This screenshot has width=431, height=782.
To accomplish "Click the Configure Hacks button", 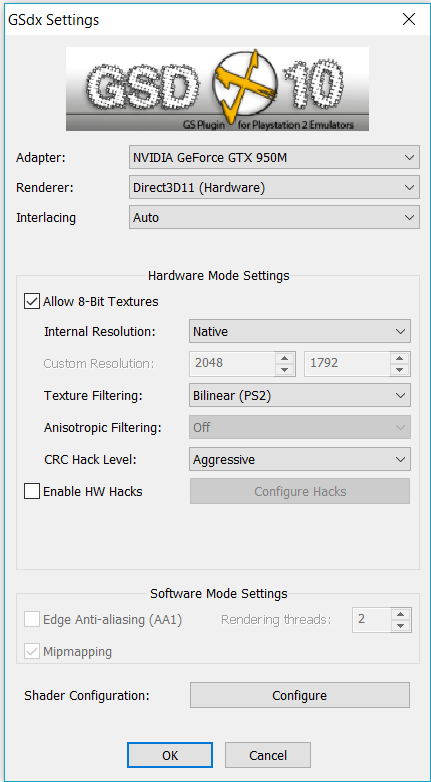I will coord(300,491).
